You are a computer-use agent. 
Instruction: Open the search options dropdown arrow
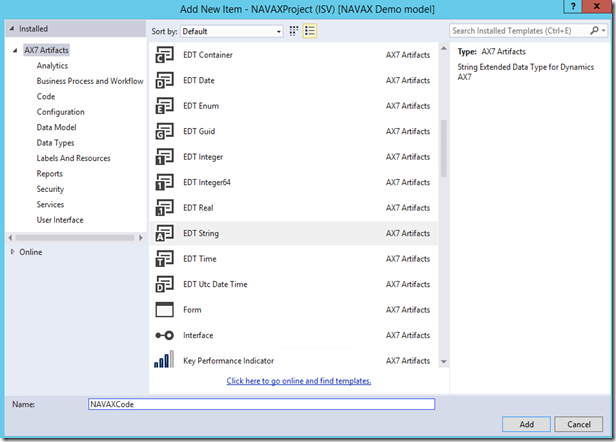603,31
